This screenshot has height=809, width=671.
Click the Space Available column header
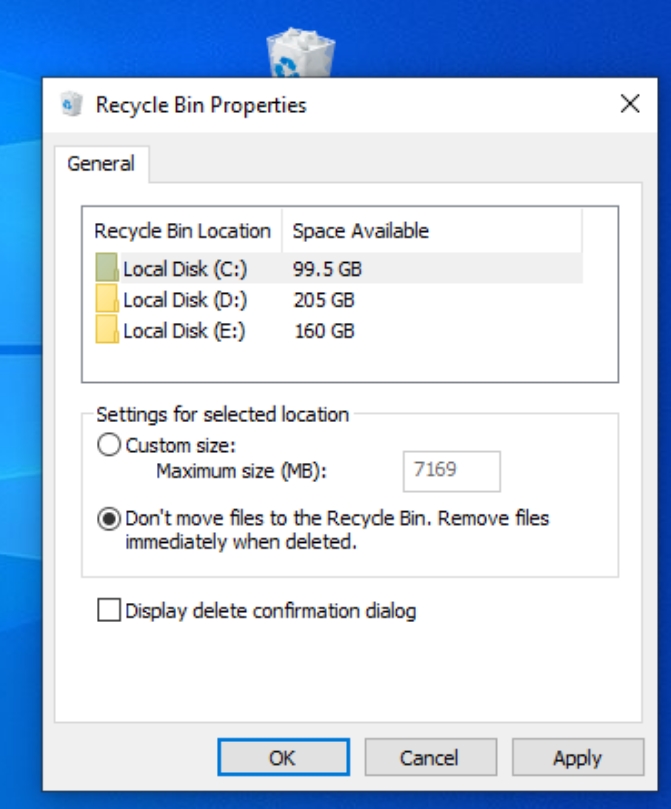tap(432, 231)
